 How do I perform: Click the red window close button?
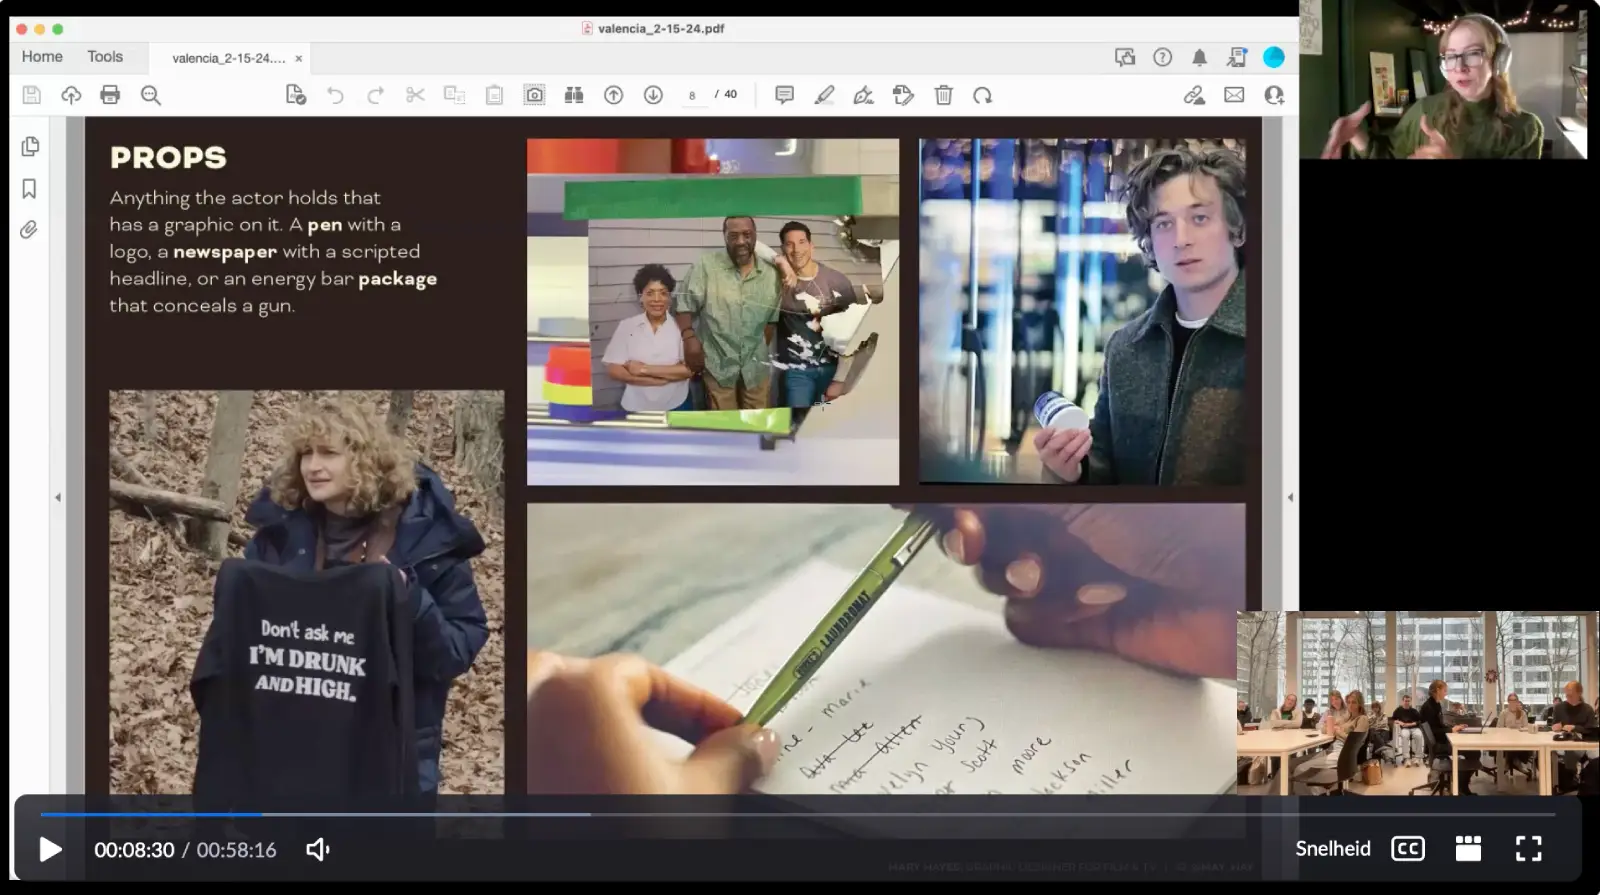pos(21,29)
